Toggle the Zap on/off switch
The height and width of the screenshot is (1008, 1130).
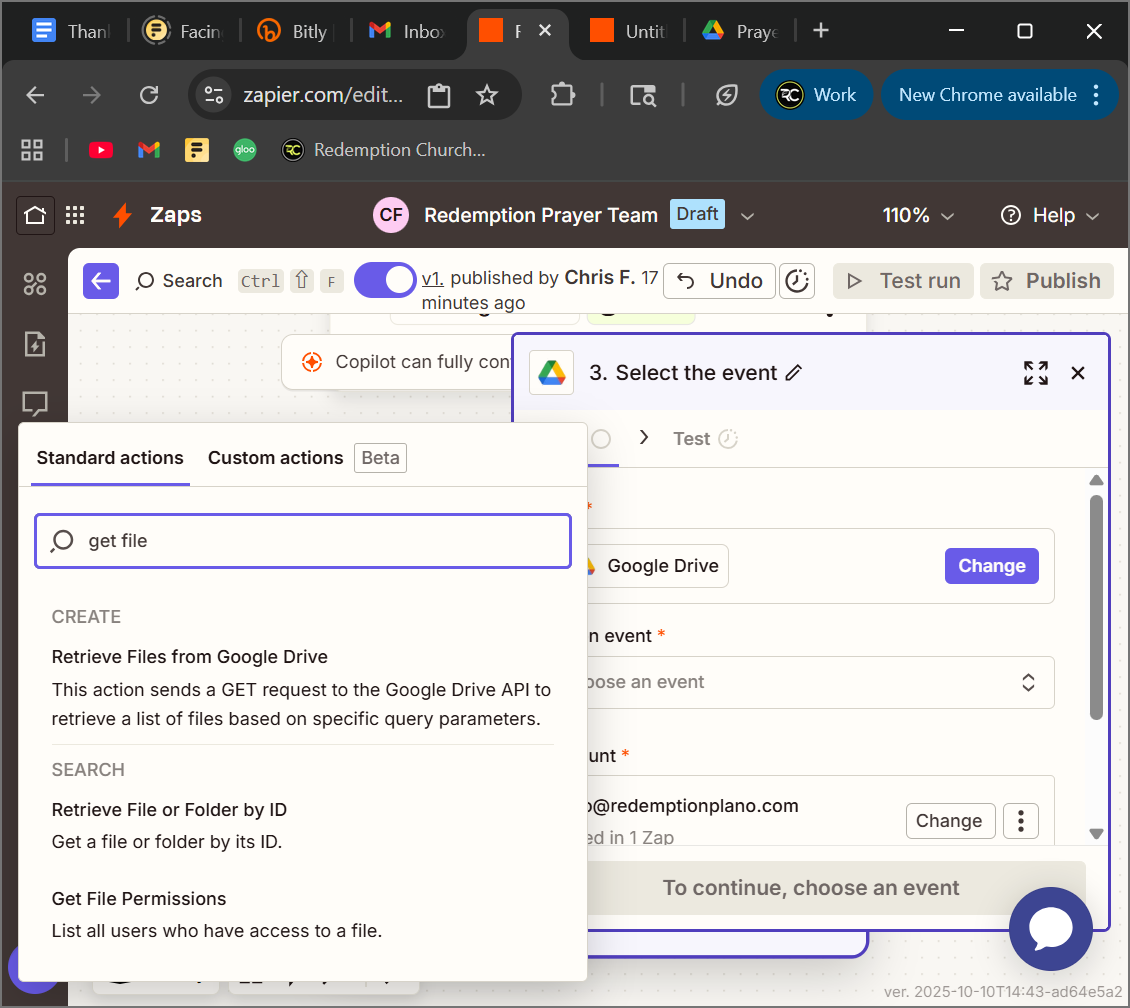(385, 280)
